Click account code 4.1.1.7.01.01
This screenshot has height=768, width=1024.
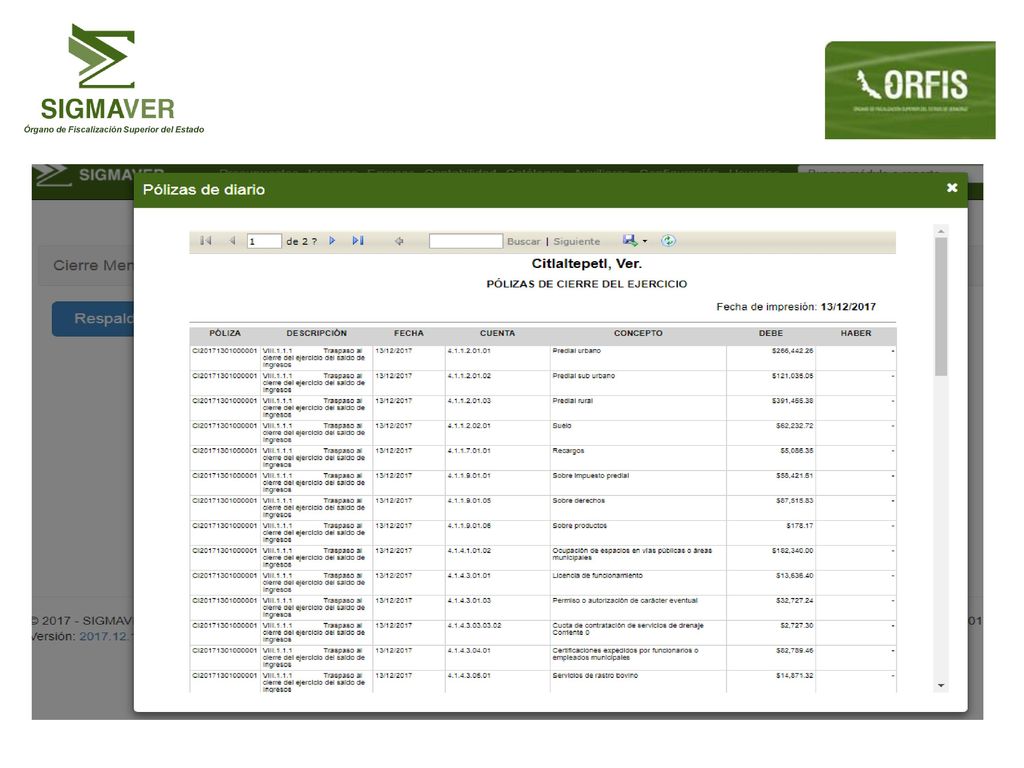click(469, 451)
